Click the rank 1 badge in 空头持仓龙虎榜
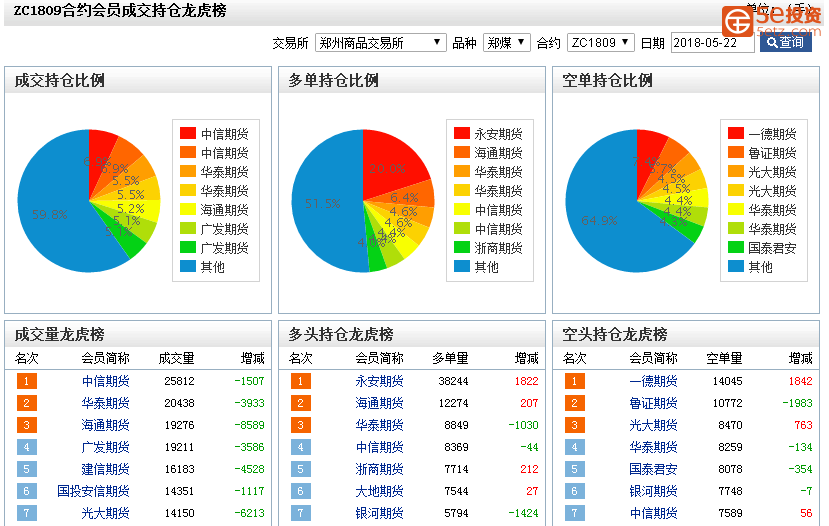Screen dimensions: 829x526 (575, 381)
